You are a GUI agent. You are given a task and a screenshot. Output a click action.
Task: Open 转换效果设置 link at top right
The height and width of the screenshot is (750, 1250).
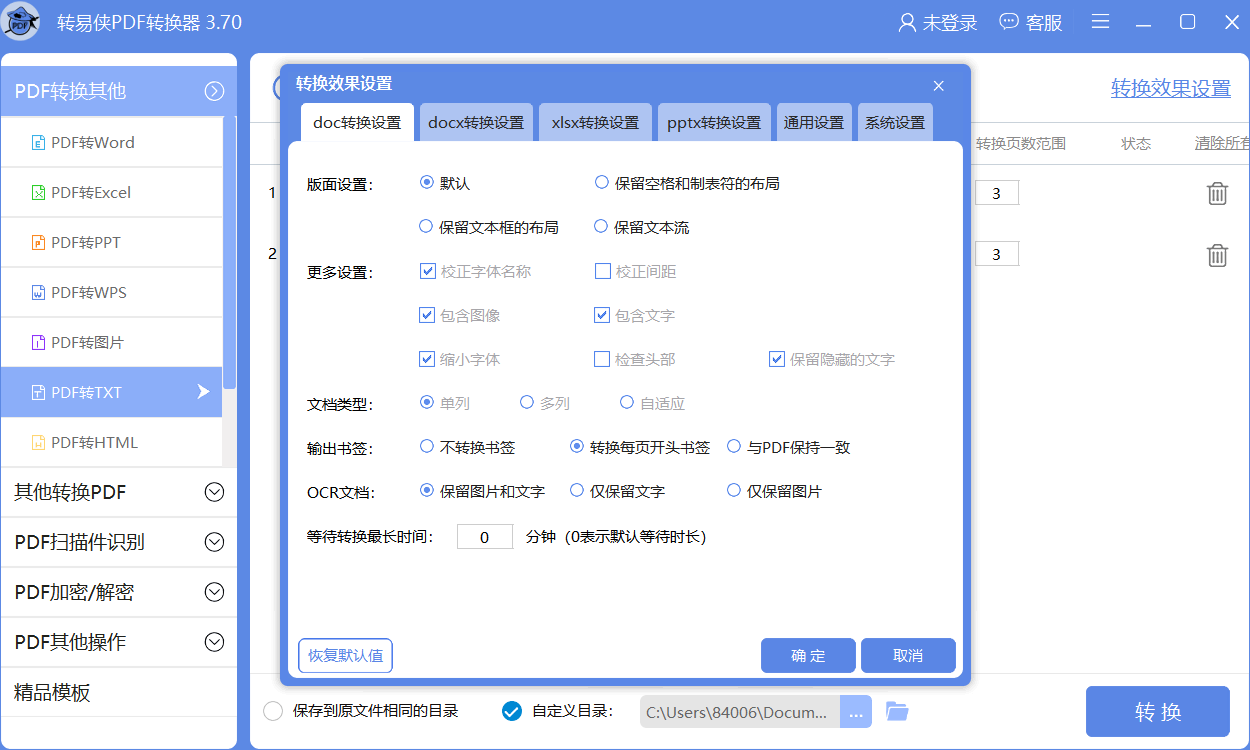click(1171, 89)
